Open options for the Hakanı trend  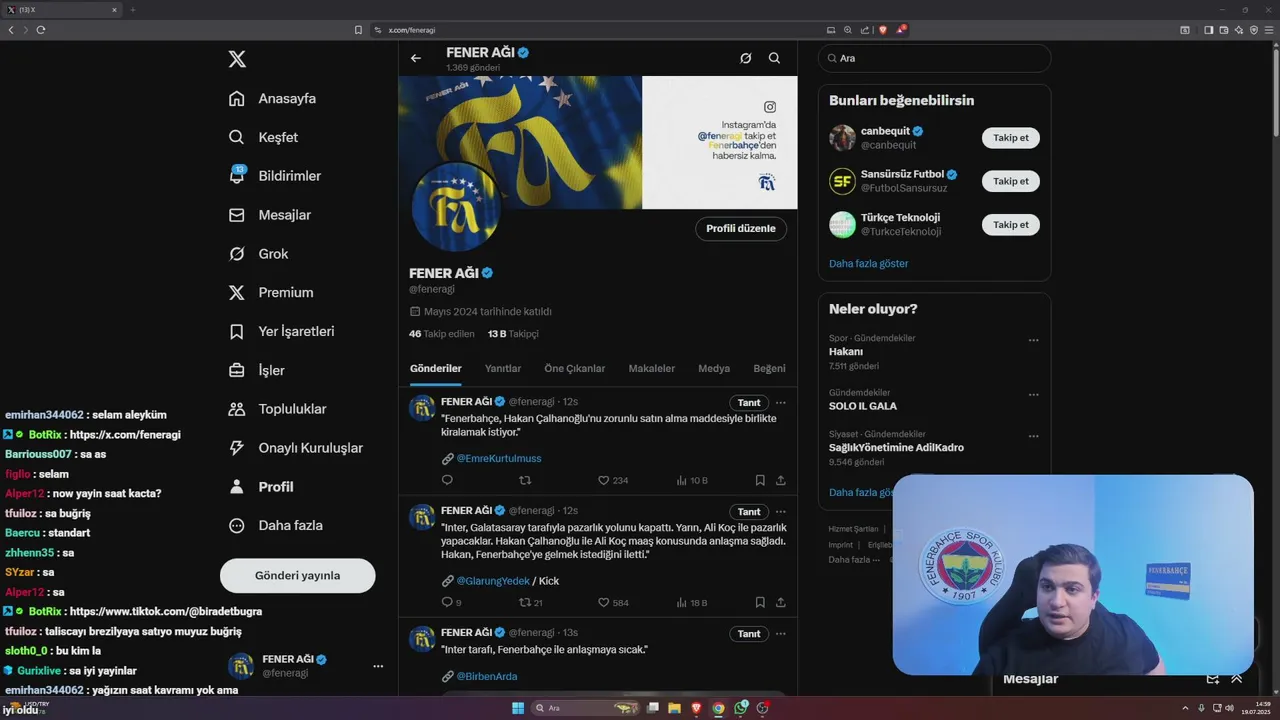pos(1033,340)
